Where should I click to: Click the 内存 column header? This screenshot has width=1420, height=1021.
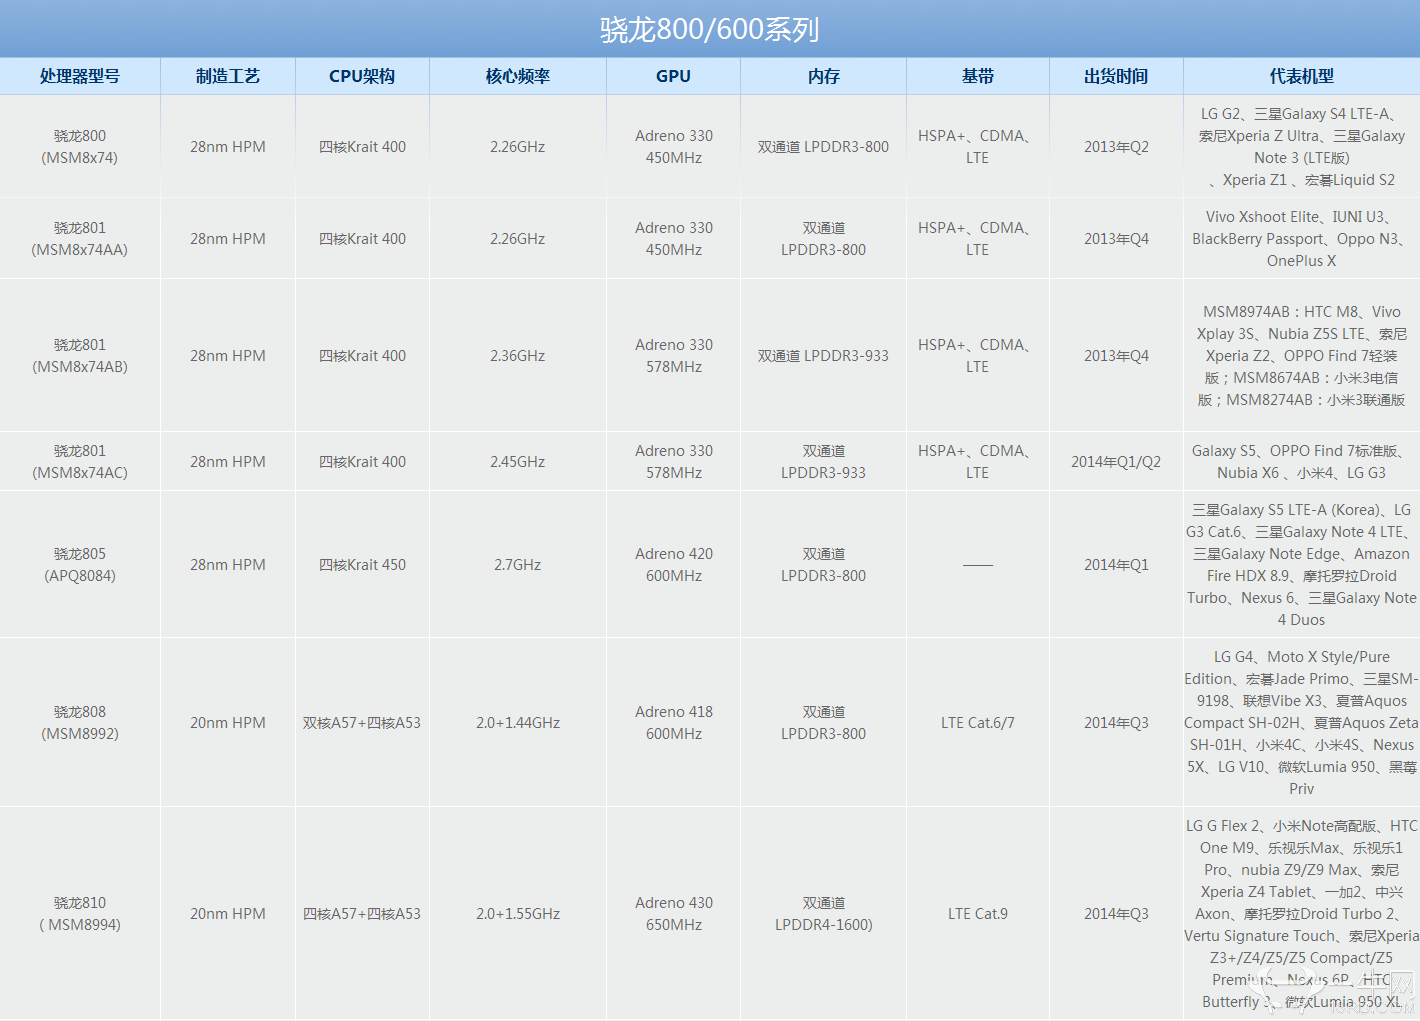[x=824, y=76]
